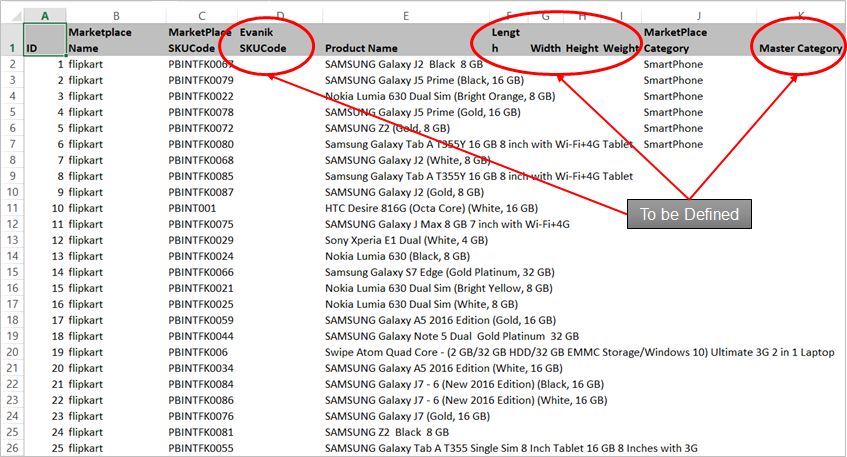
Task: Select SAMSUNG Galaxy J7 - 6 (White, 16 GB)
Action: tap(466, 400)
